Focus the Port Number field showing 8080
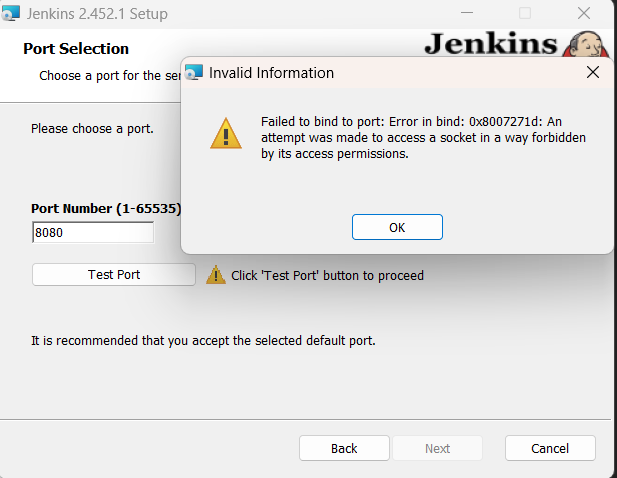This screenshot has width=617, height=478. [x=93, y=233]
